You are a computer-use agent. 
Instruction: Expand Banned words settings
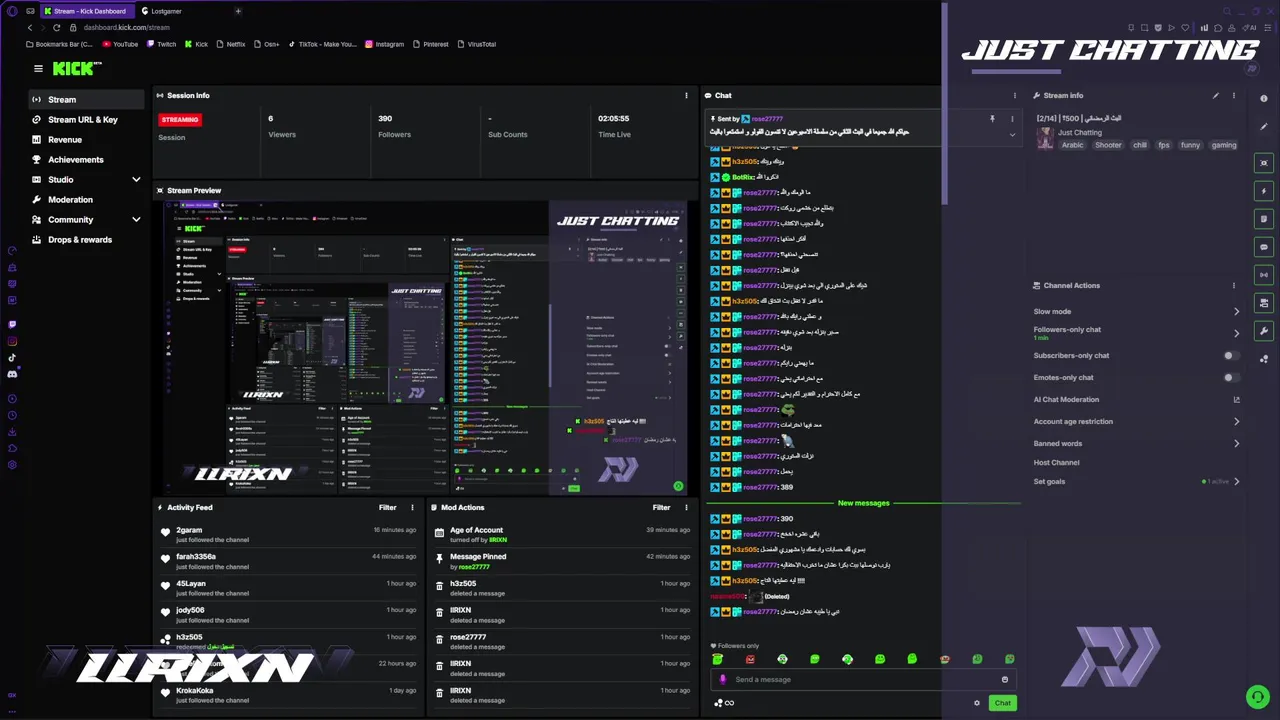1237,444
